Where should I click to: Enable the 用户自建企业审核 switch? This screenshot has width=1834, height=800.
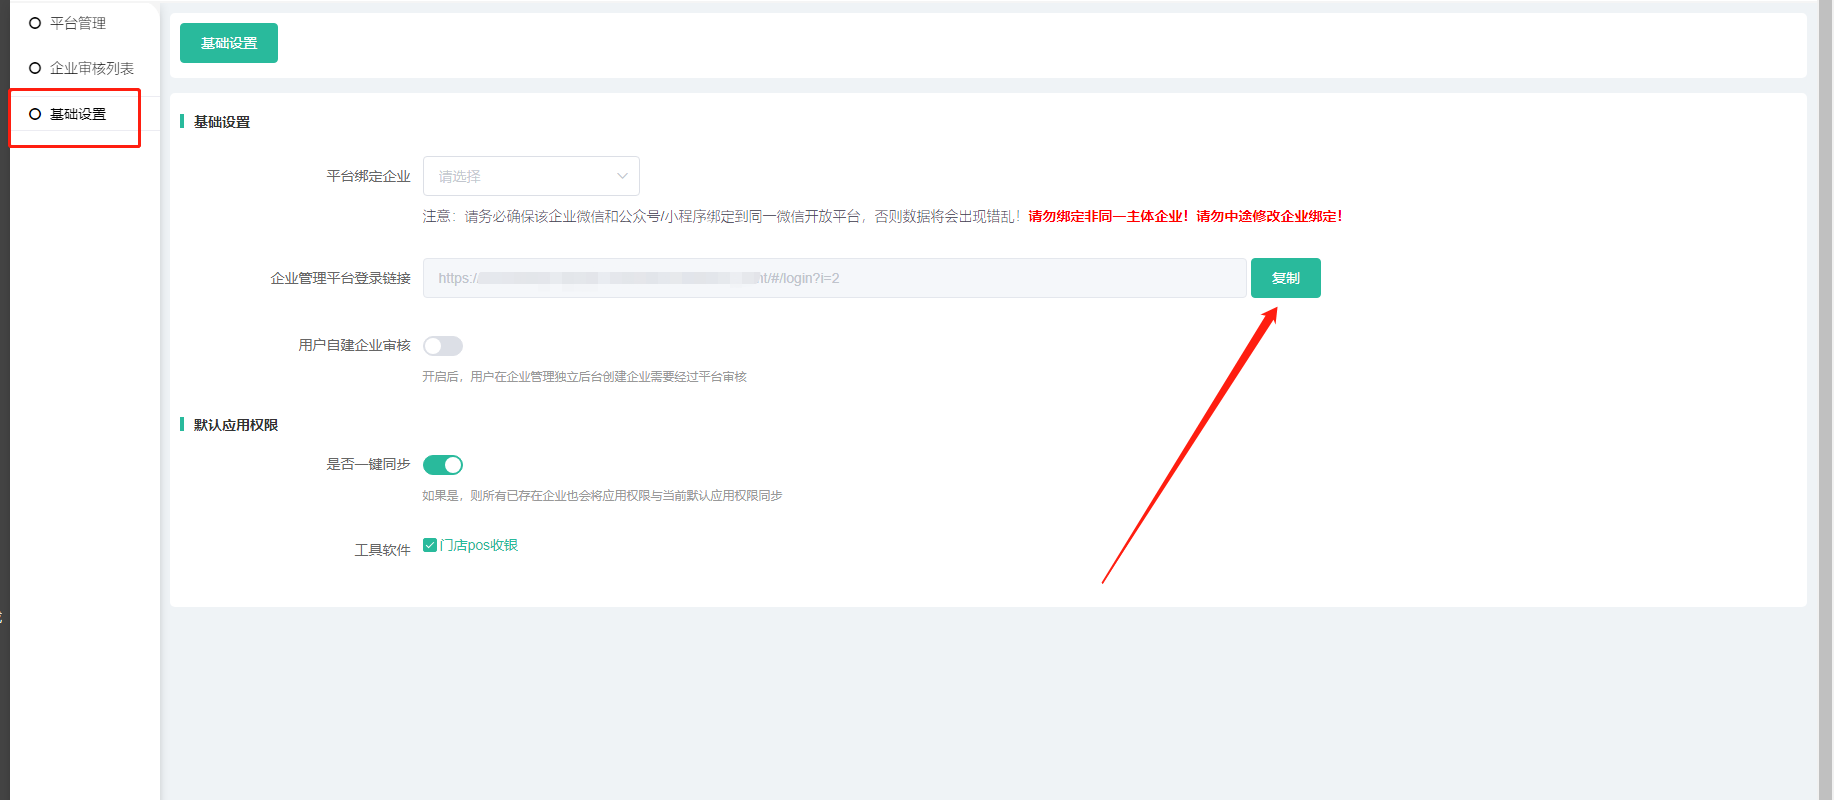click(443, 346)
